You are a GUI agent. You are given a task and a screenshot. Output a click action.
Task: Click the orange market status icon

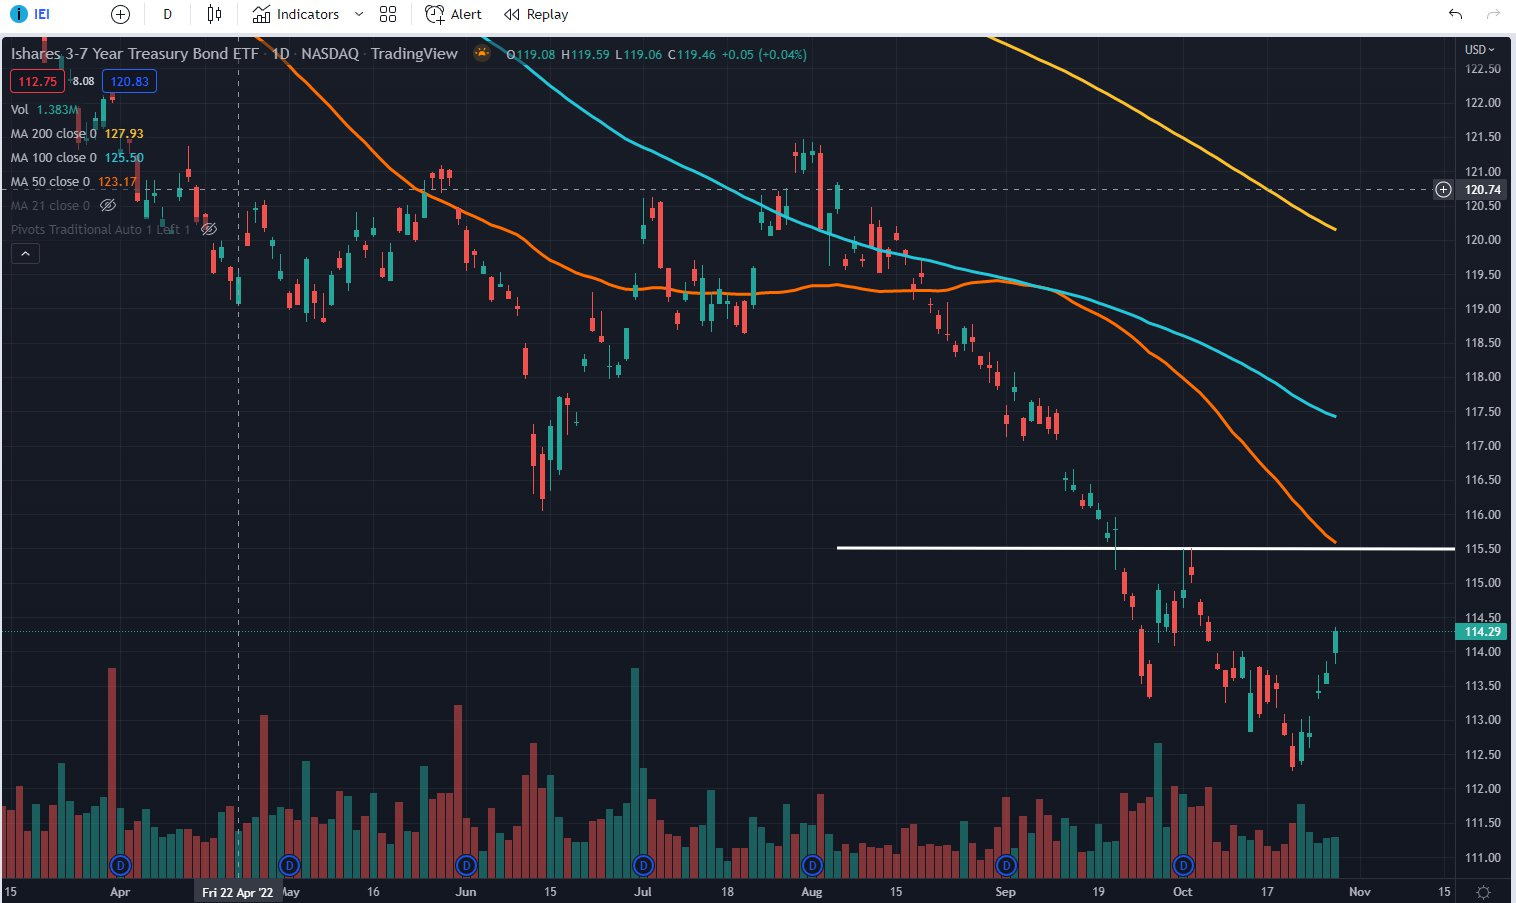(x=482, y=53)
